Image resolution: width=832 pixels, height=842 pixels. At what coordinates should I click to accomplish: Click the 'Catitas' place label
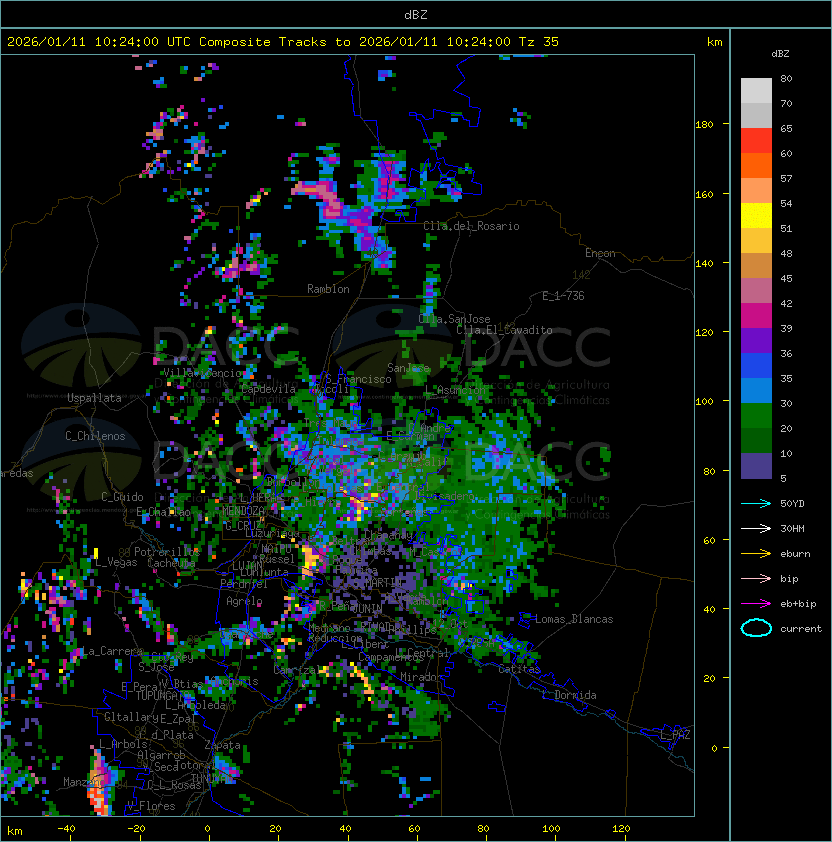[519, 669]
